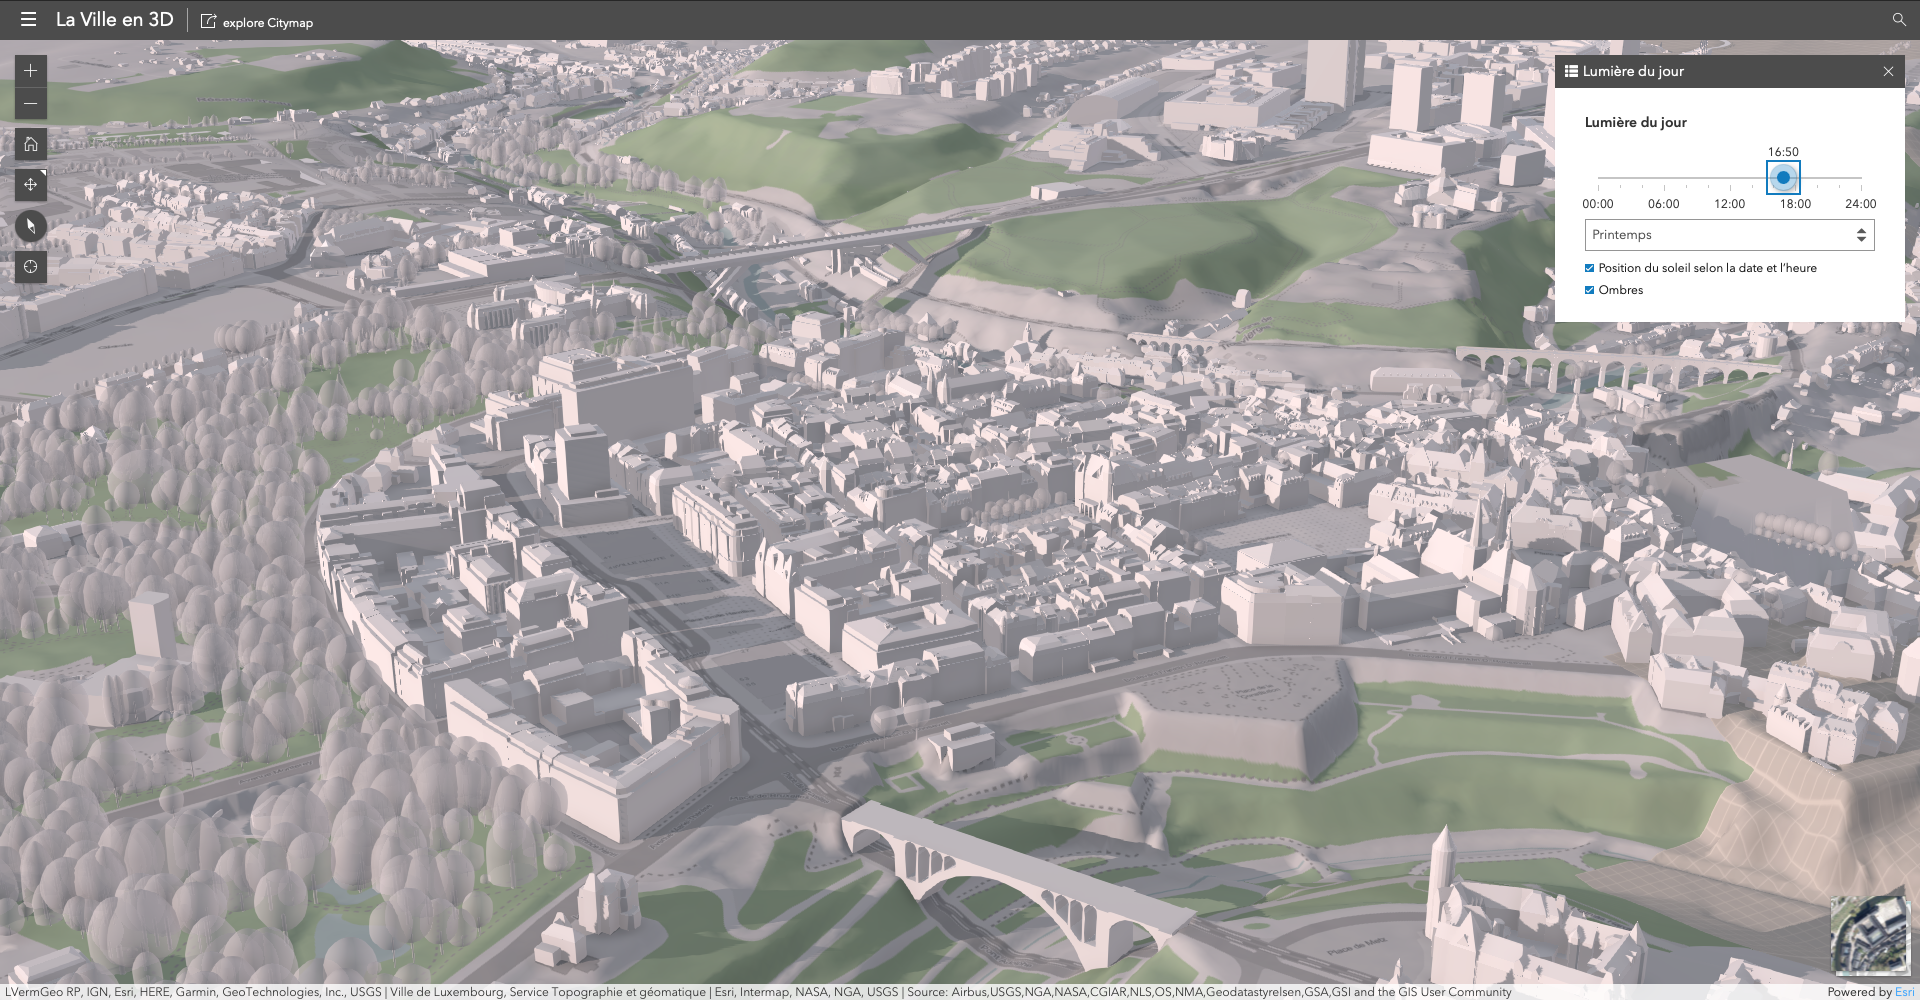Zoom in on the 3D map
Screen dimensions: 1920x1000
pos(31,71)
